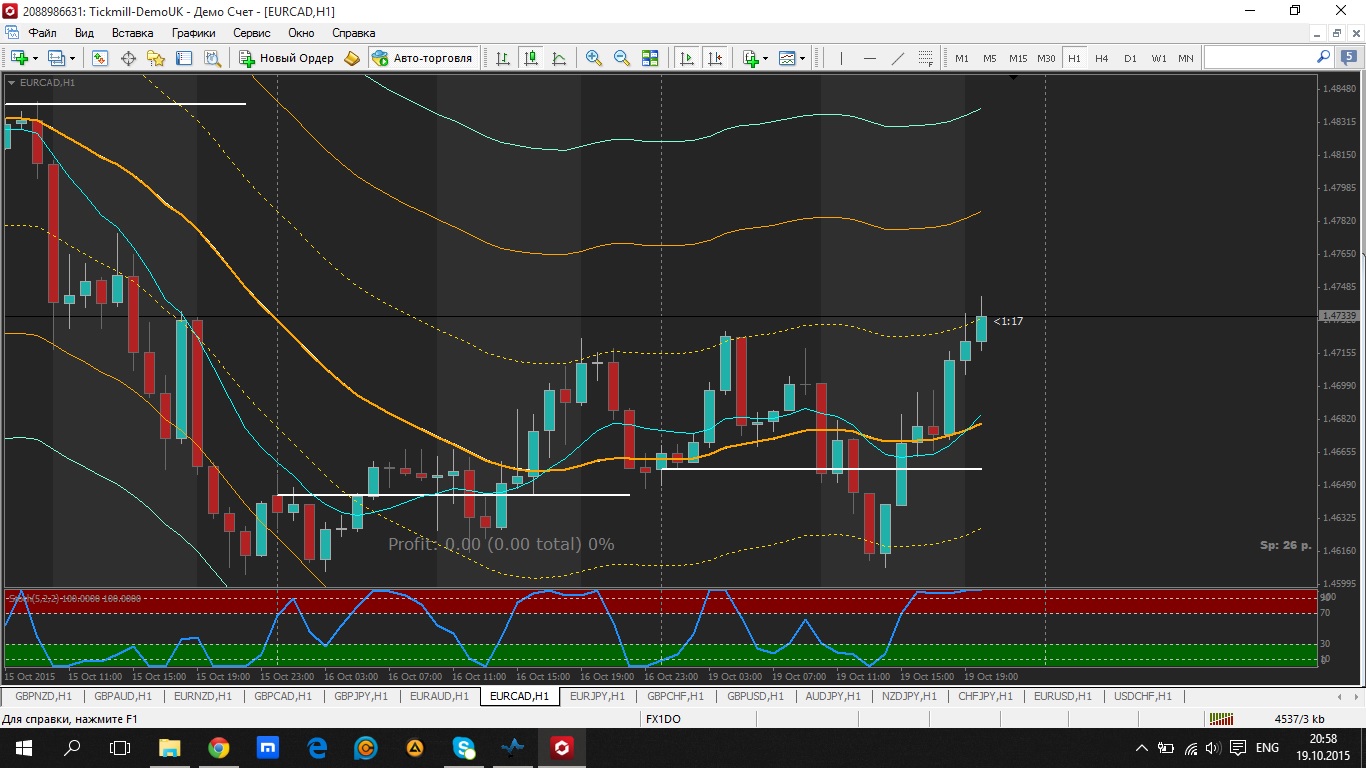
Task: Toggle chart shift icon
Action: pos(715,58)
